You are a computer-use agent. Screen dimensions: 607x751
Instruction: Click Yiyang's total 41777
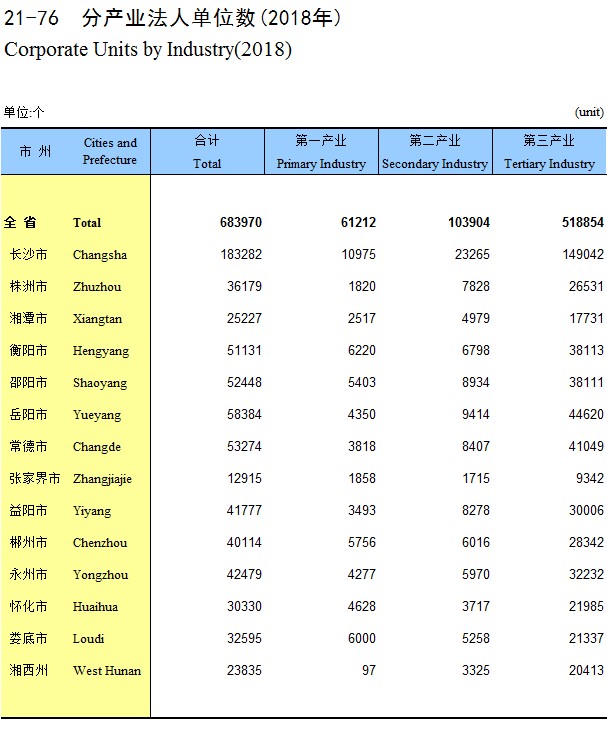click(244, 511)
